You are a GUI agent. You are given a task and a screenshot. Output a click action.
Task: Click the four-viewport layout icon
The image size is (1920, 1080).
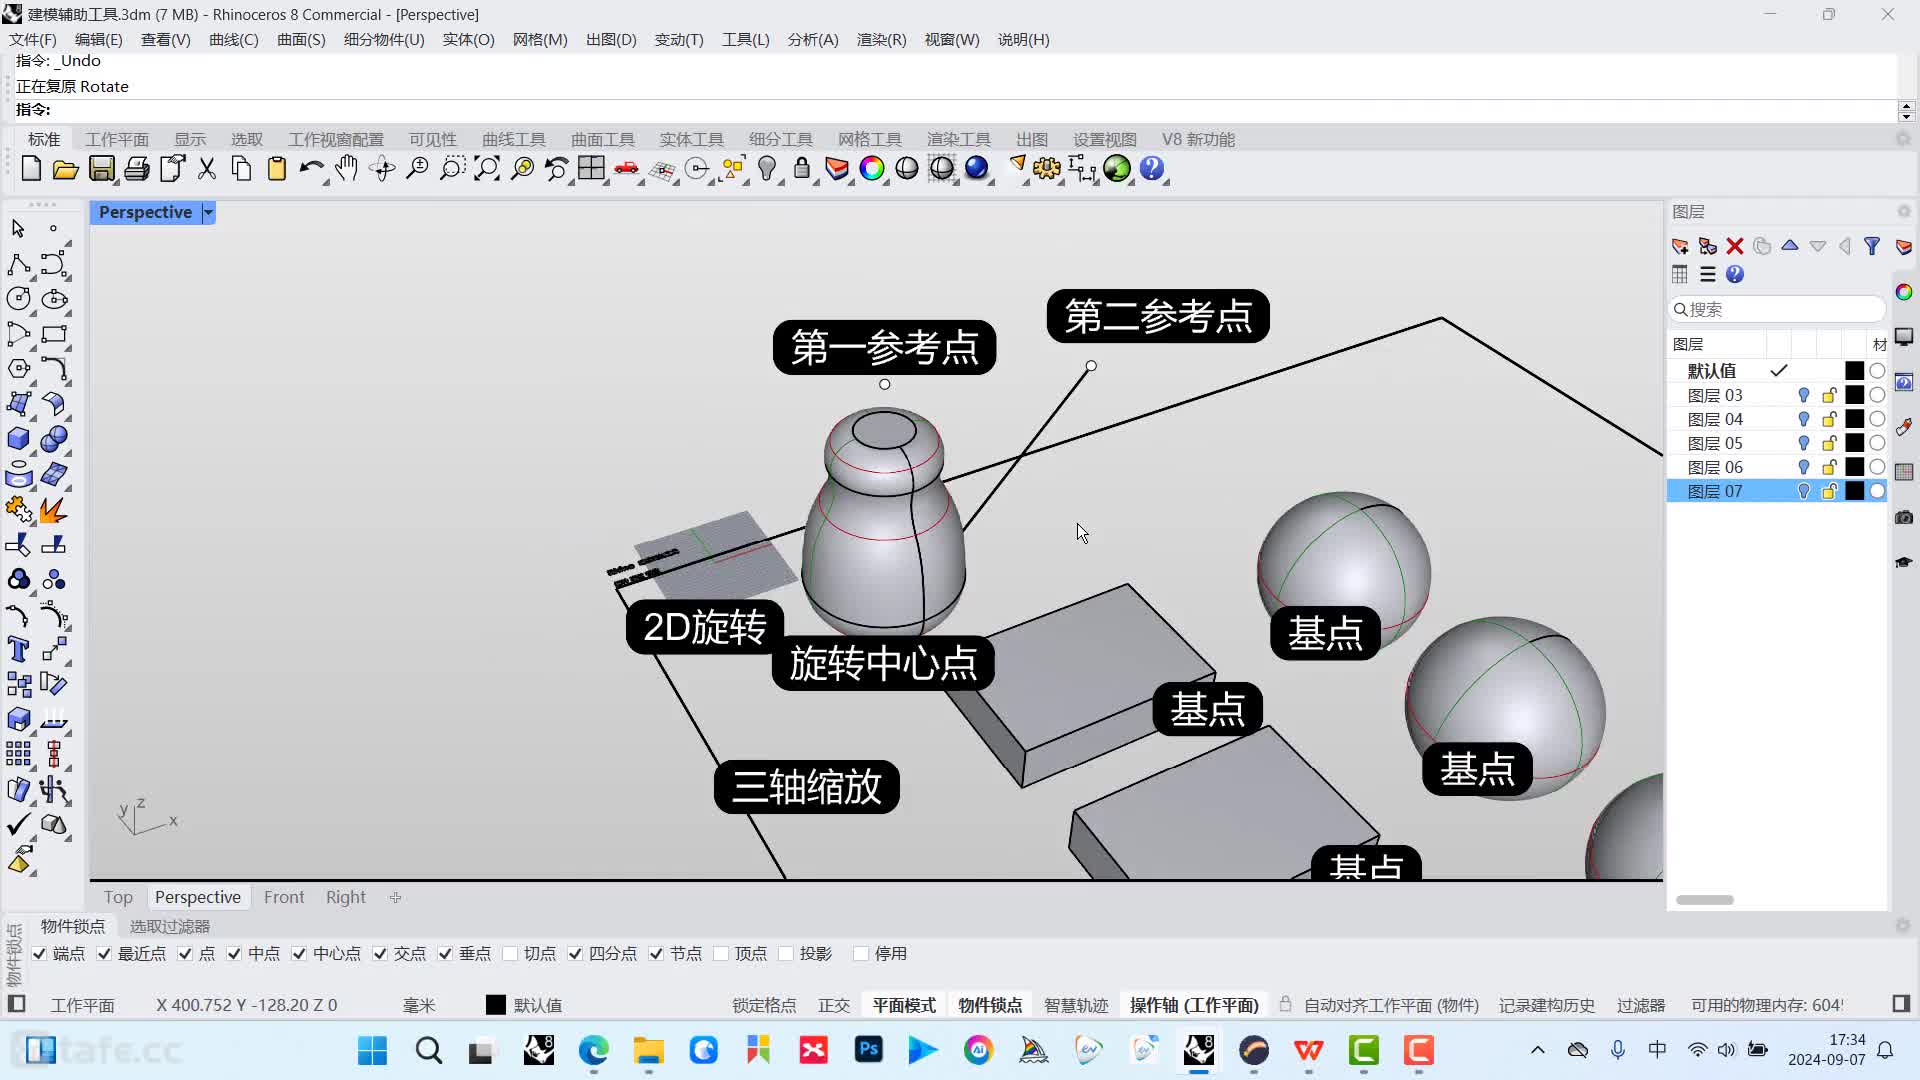pyautogui.click(x=591, y=169)
